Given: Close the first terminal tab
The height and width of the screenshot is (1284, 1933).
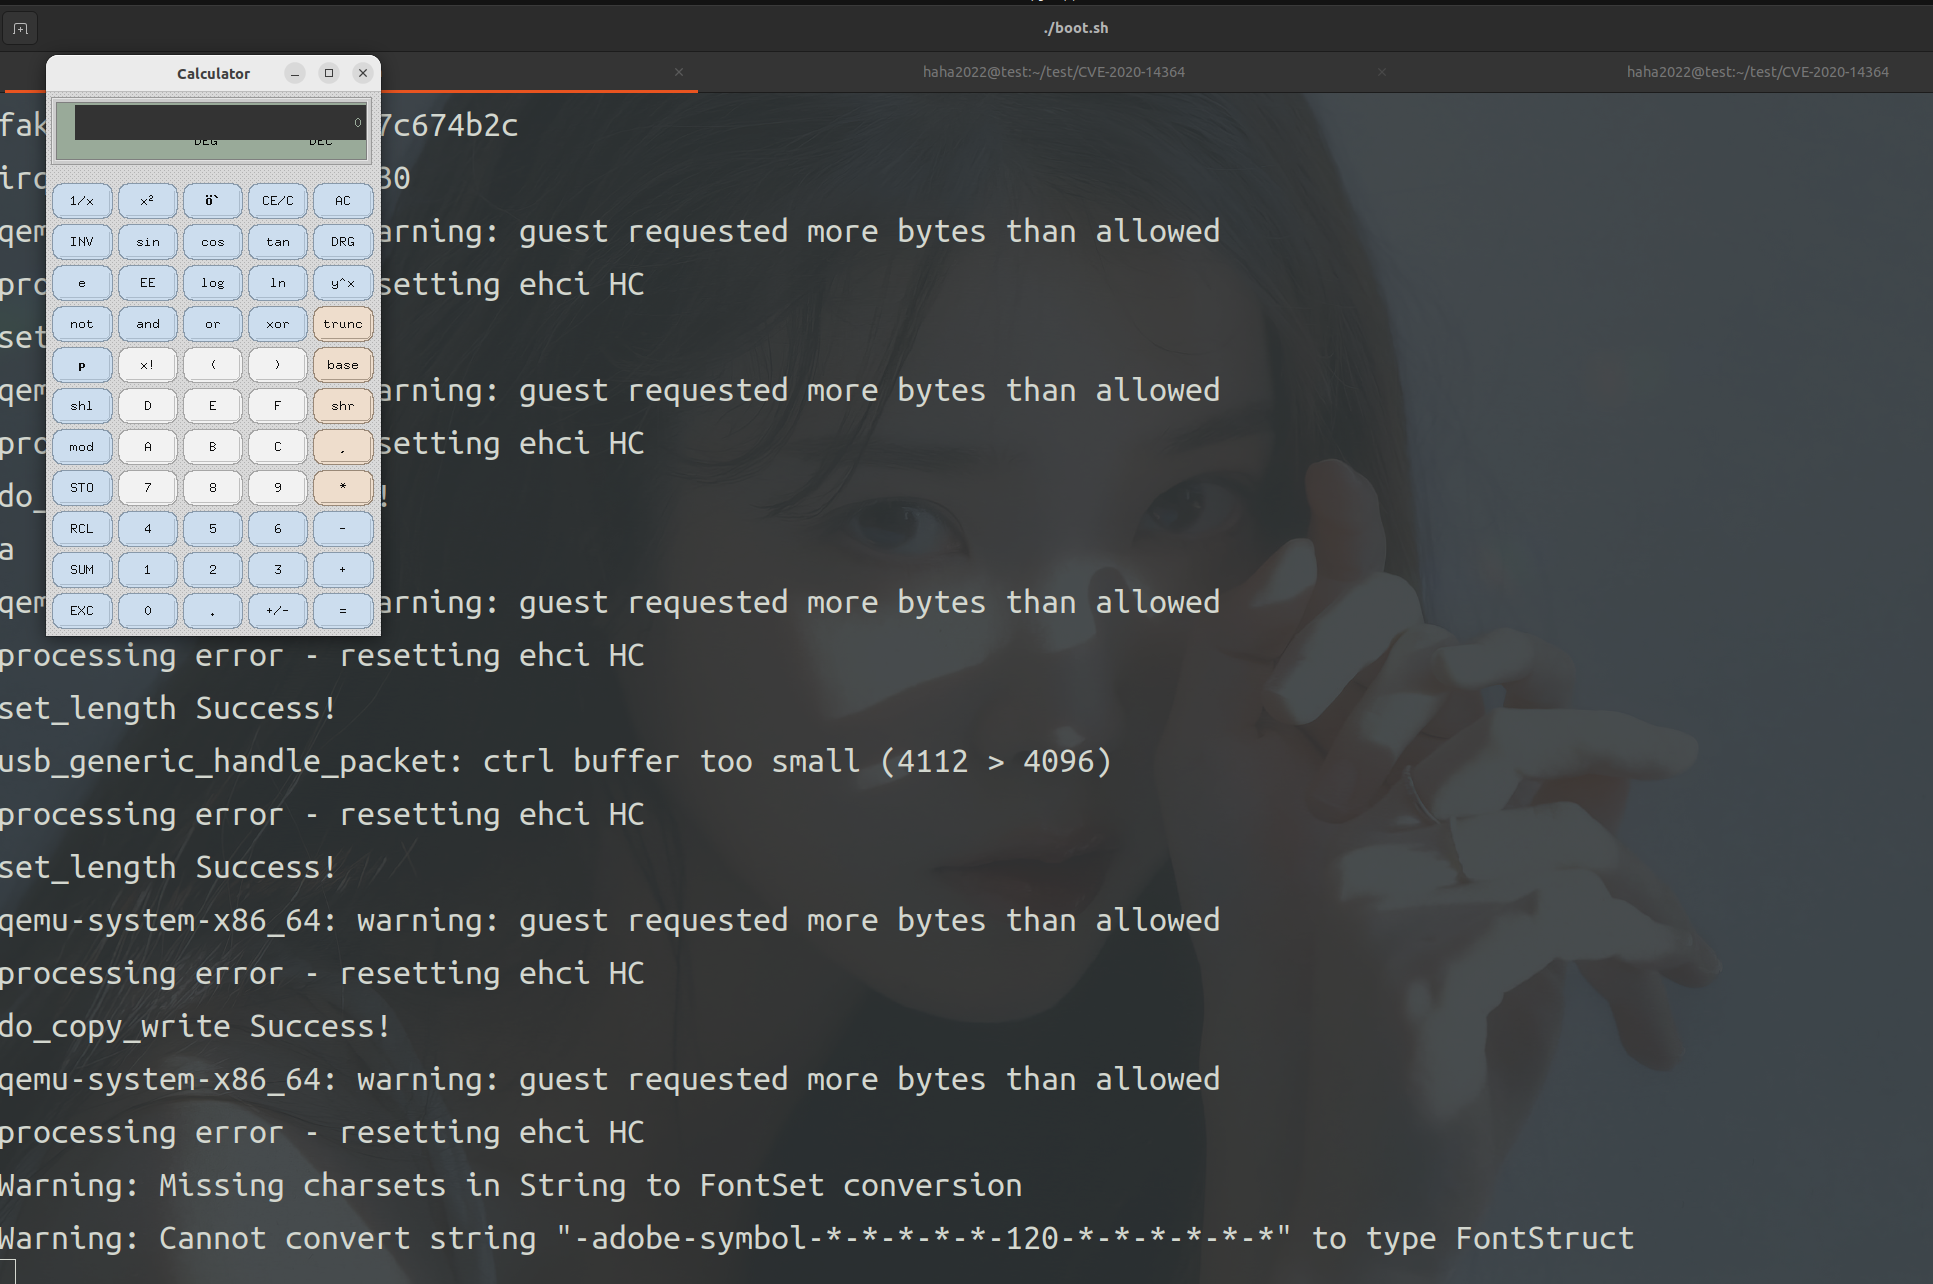Looking at the screenshot, I should (x=679, y=72).
